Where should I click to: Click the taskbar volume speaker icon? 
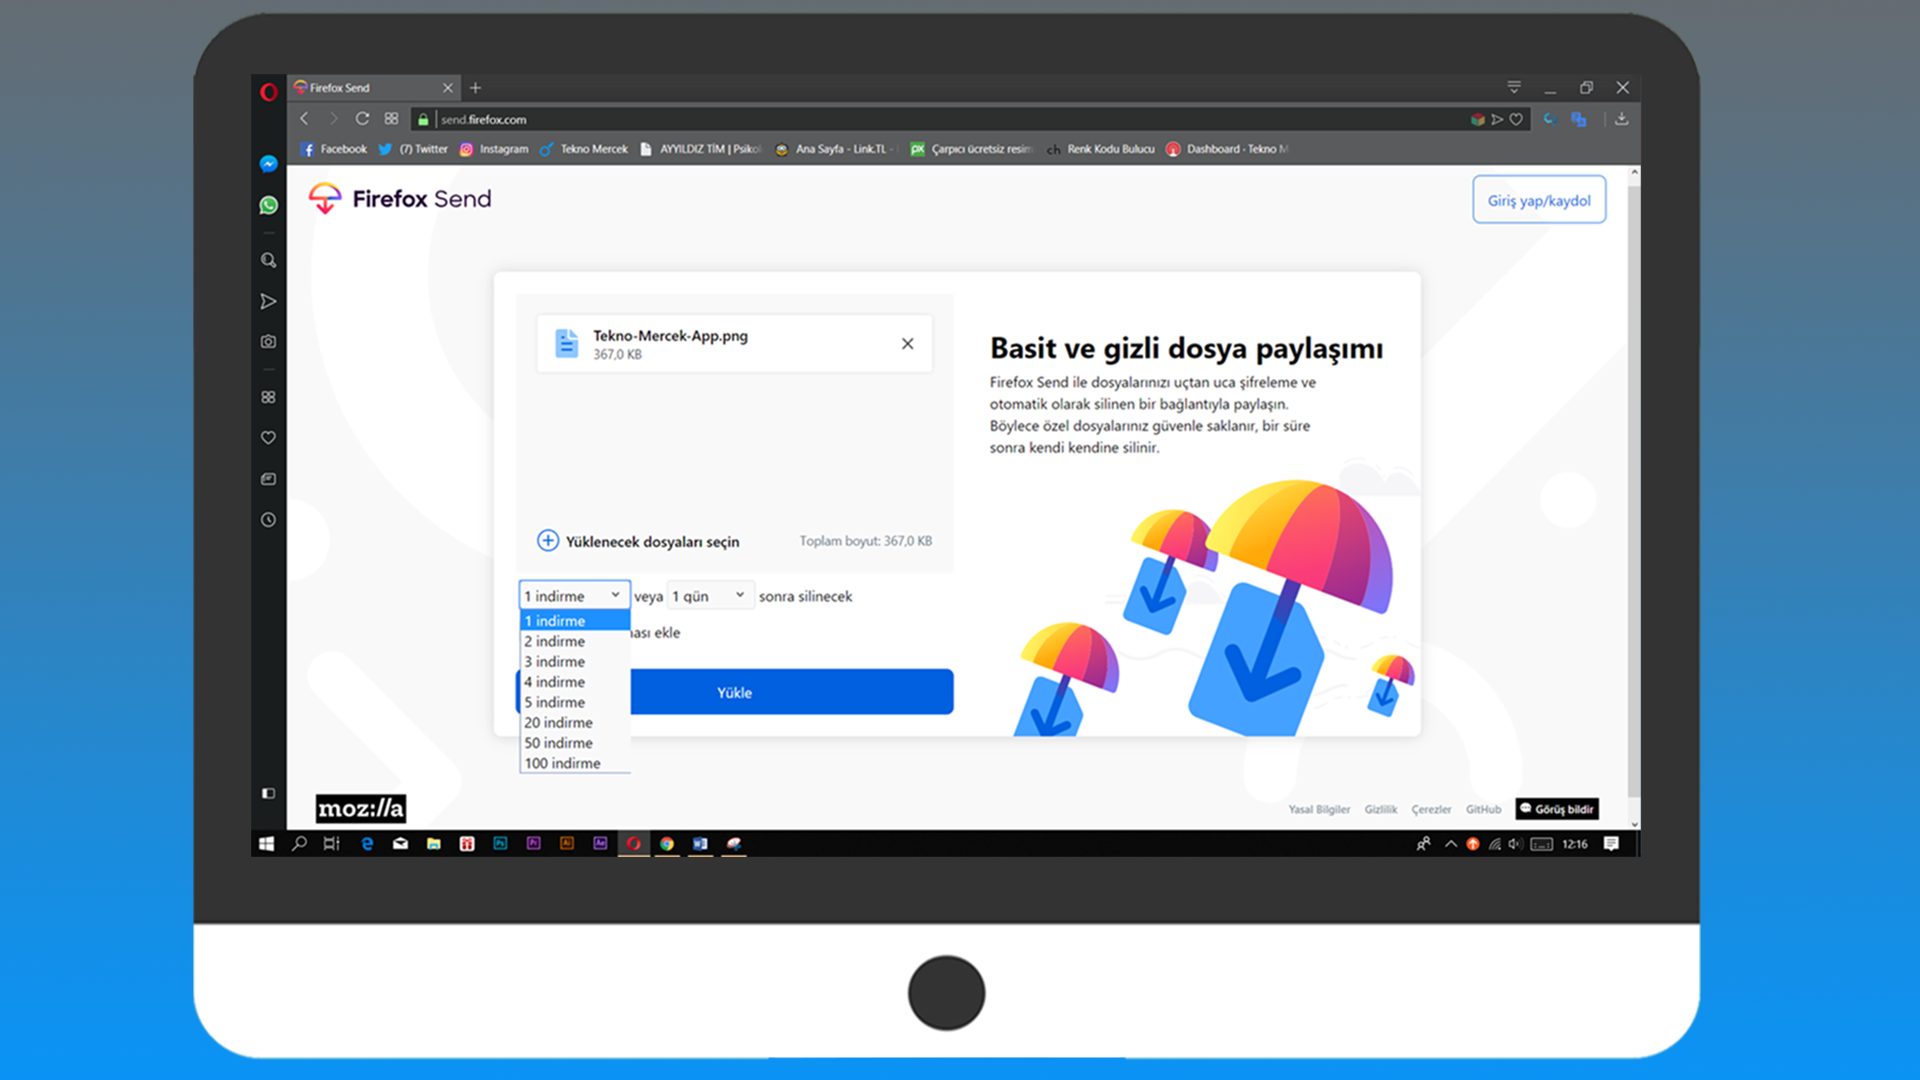(1516, 844)
